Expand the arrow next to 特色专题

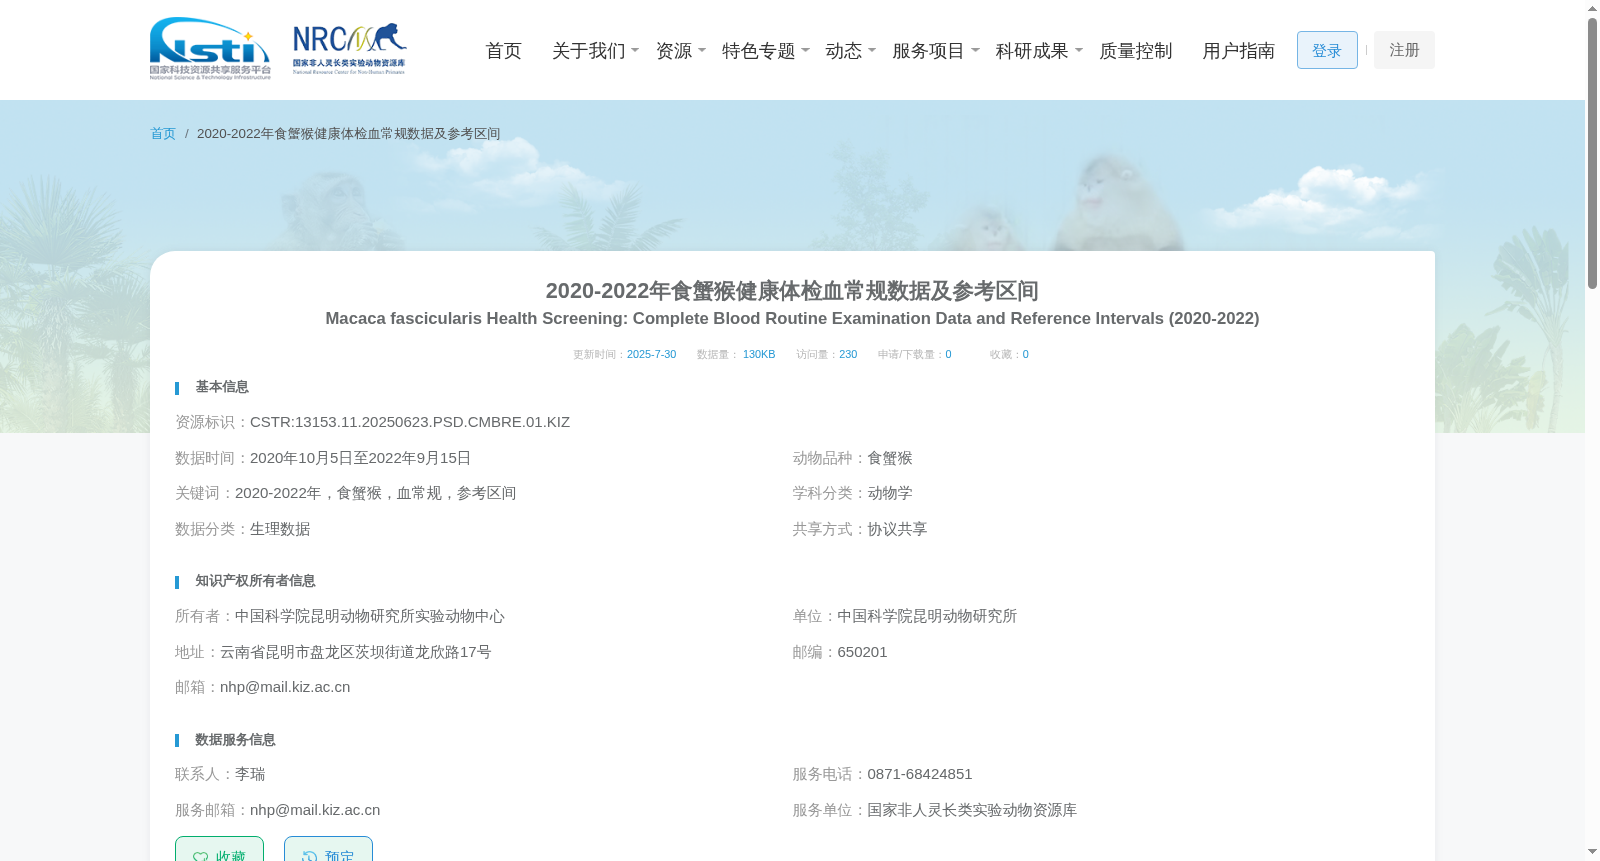click(805, 50)
